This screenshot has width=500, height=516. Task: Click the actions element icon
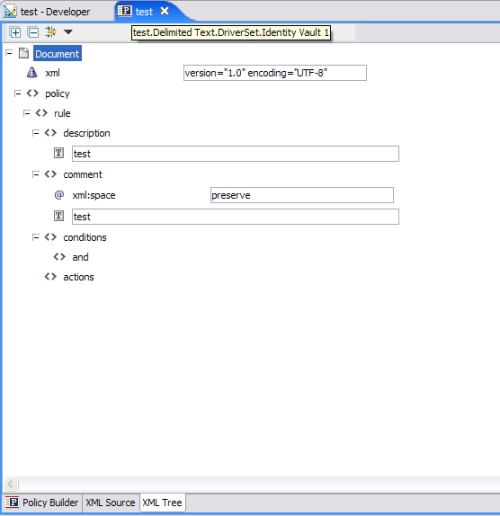(x=51, y=276)
